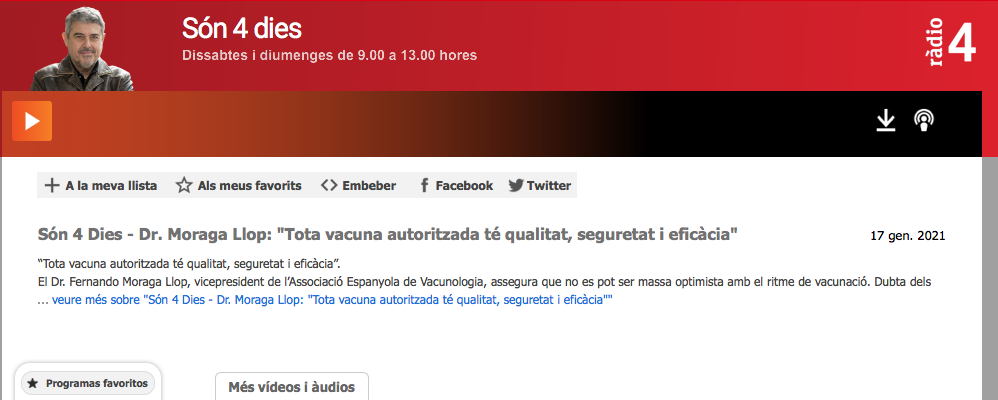Open the Són 4 dies program title

click(x=242, y=28)
